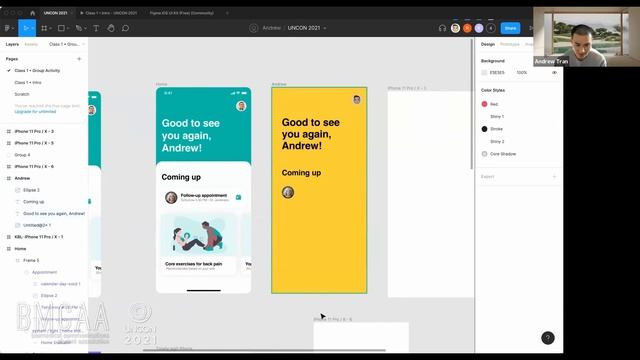
Task: Edit the background opacity 100% field
Action: [522, 72]
